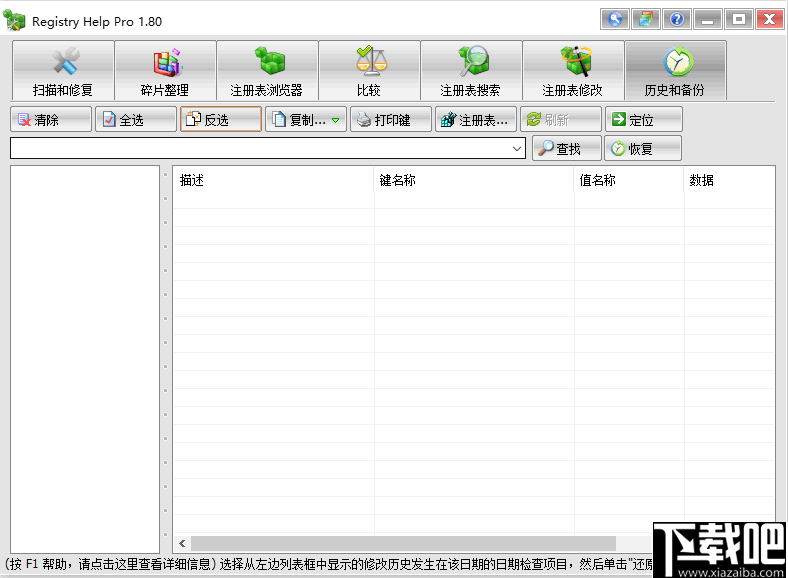Viewport: 788px width, 578px height.
Task: Click the 反选 button
Action: click(x=221, y=120)
